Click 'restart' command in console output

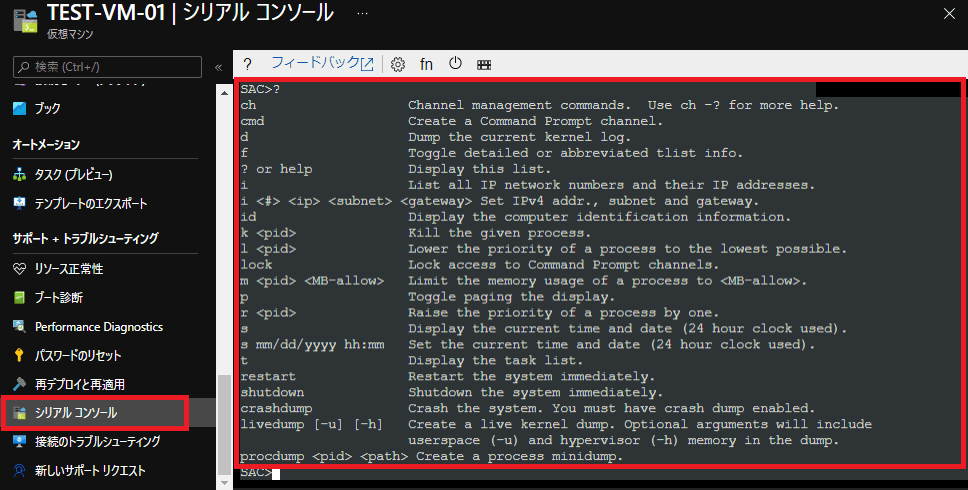pyautogui.click(x=268, y=376)
